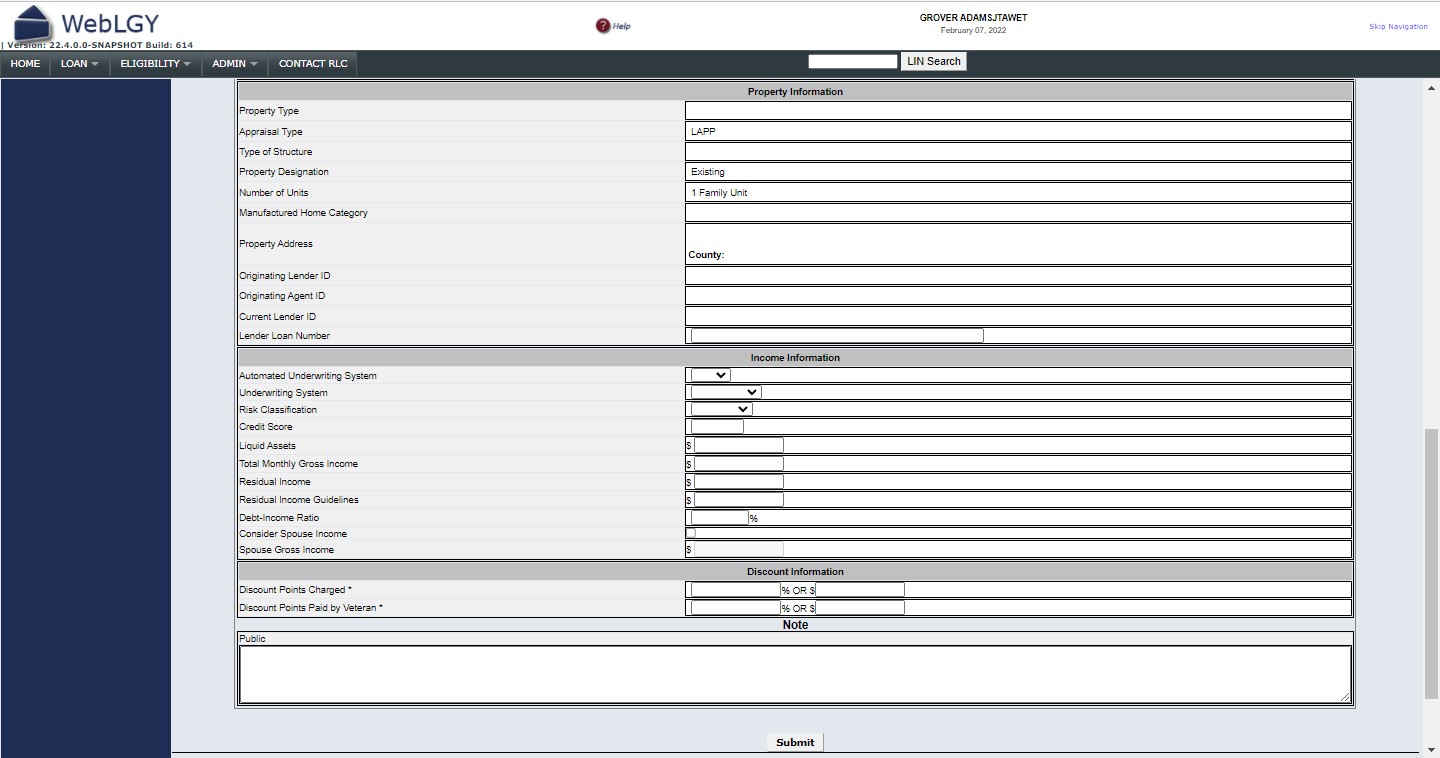This screenshot has height=758, width=1440.
Task: Click the WebLGY house logo icon
Action: click(x=32, y=24)
